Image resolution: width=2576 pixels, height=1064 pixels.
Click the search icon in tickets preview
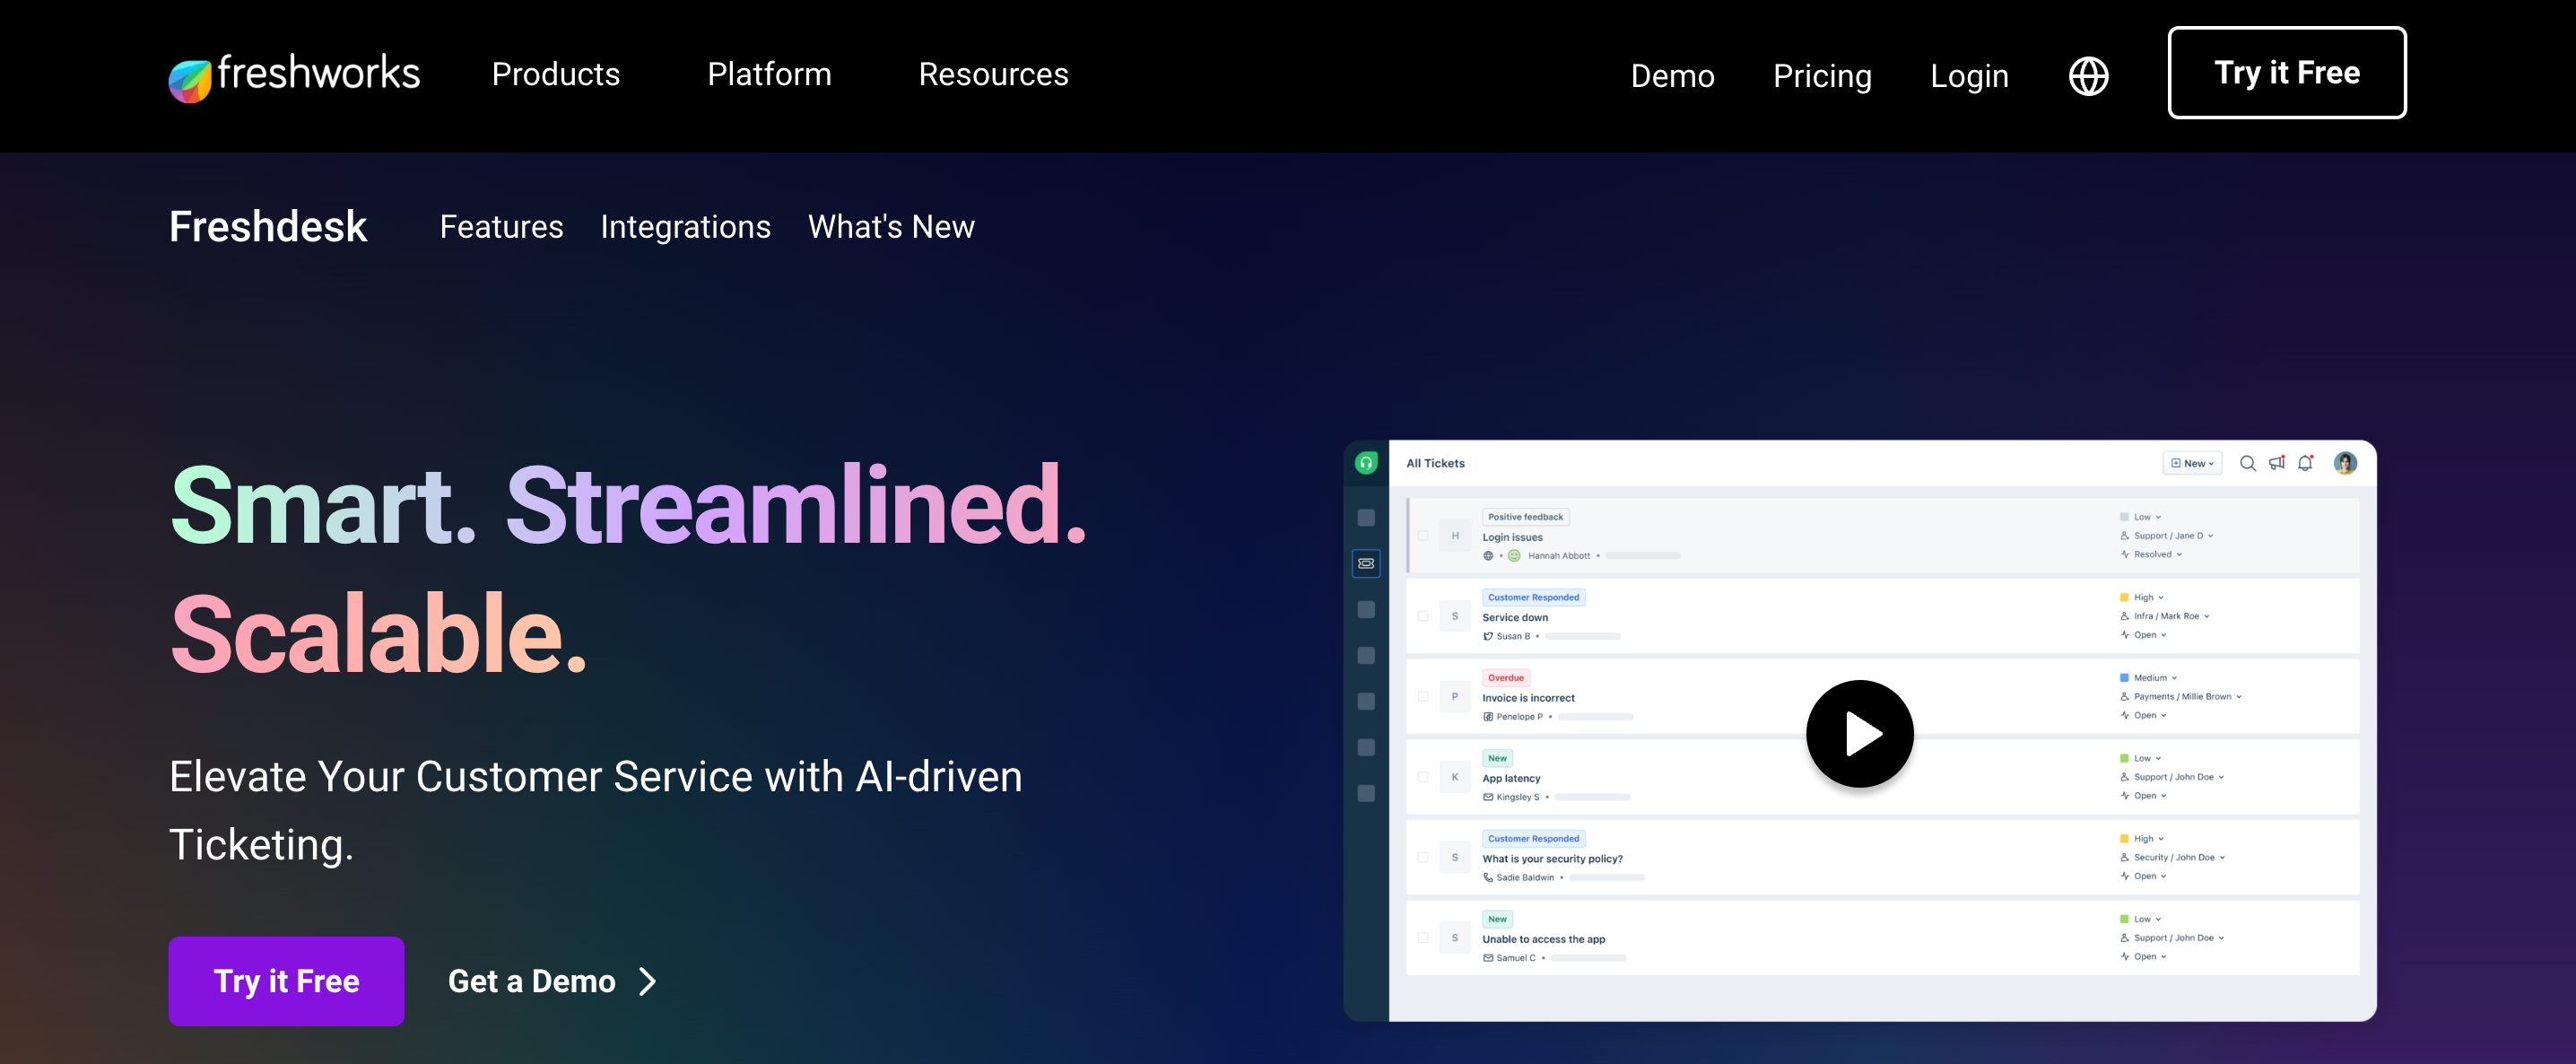[x=2247, y=463]
